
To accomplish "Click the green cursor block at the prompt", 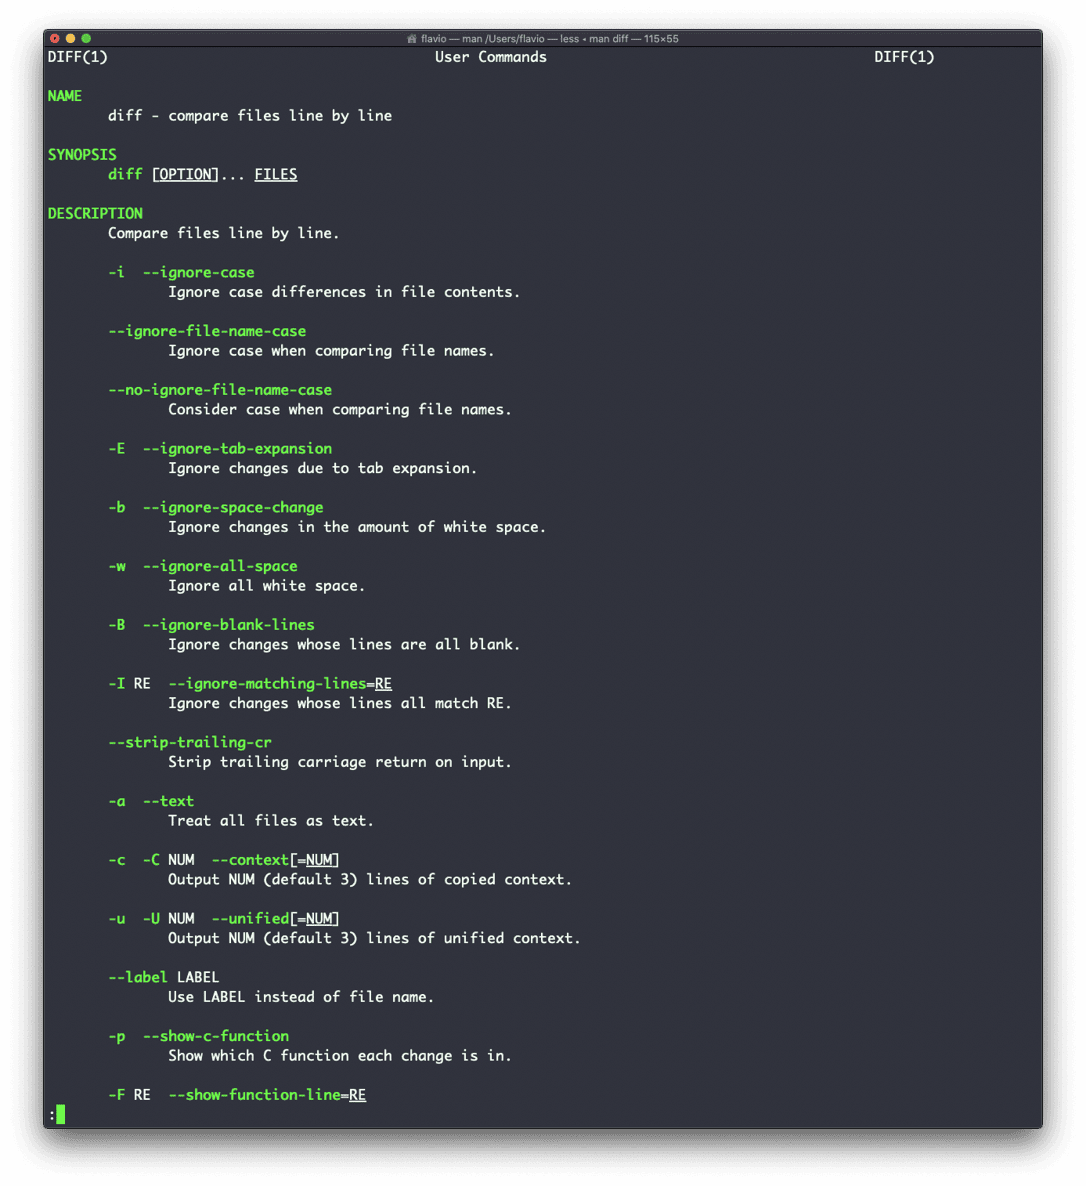I will click(61, 1114).
